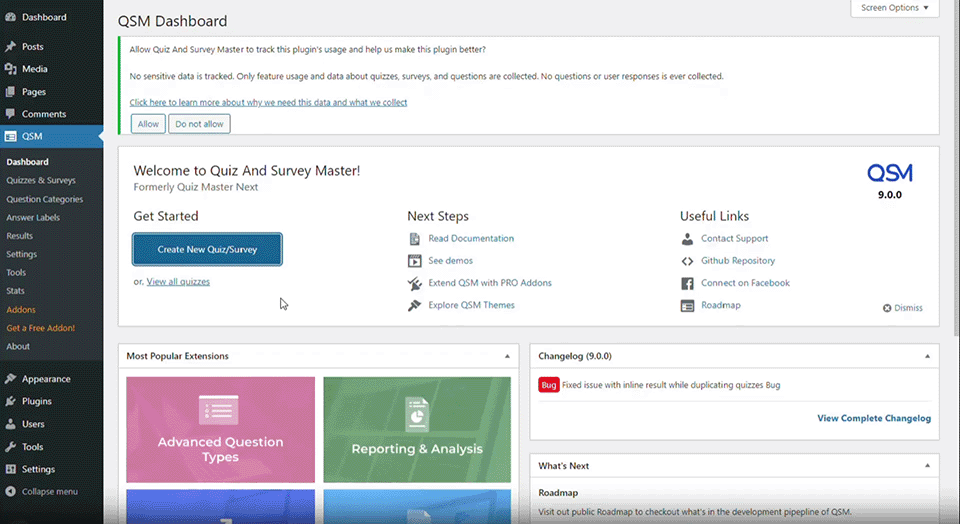
Task: Click the Collapse menu arrow icon
Action: [x=10, y=492]
